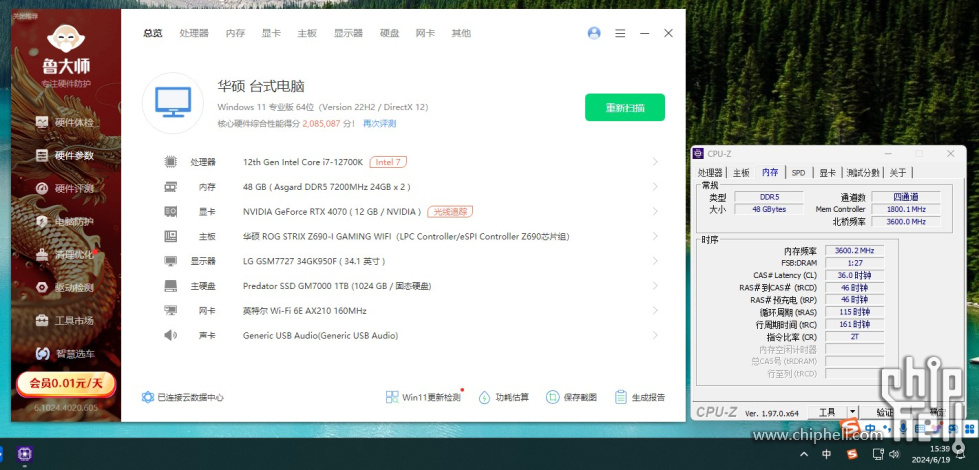
Task: Expand the 显示器 LG row chevron
Action: [x=655, y=261]
